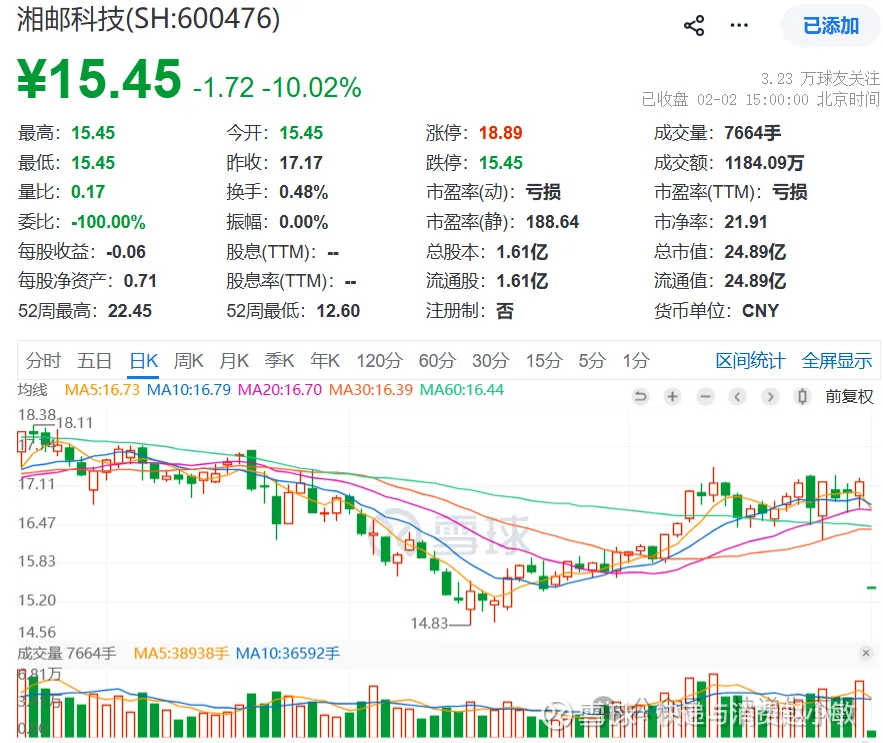
Task: Switch to the 1分 chart tab
Action: click(x=636, y=360)
